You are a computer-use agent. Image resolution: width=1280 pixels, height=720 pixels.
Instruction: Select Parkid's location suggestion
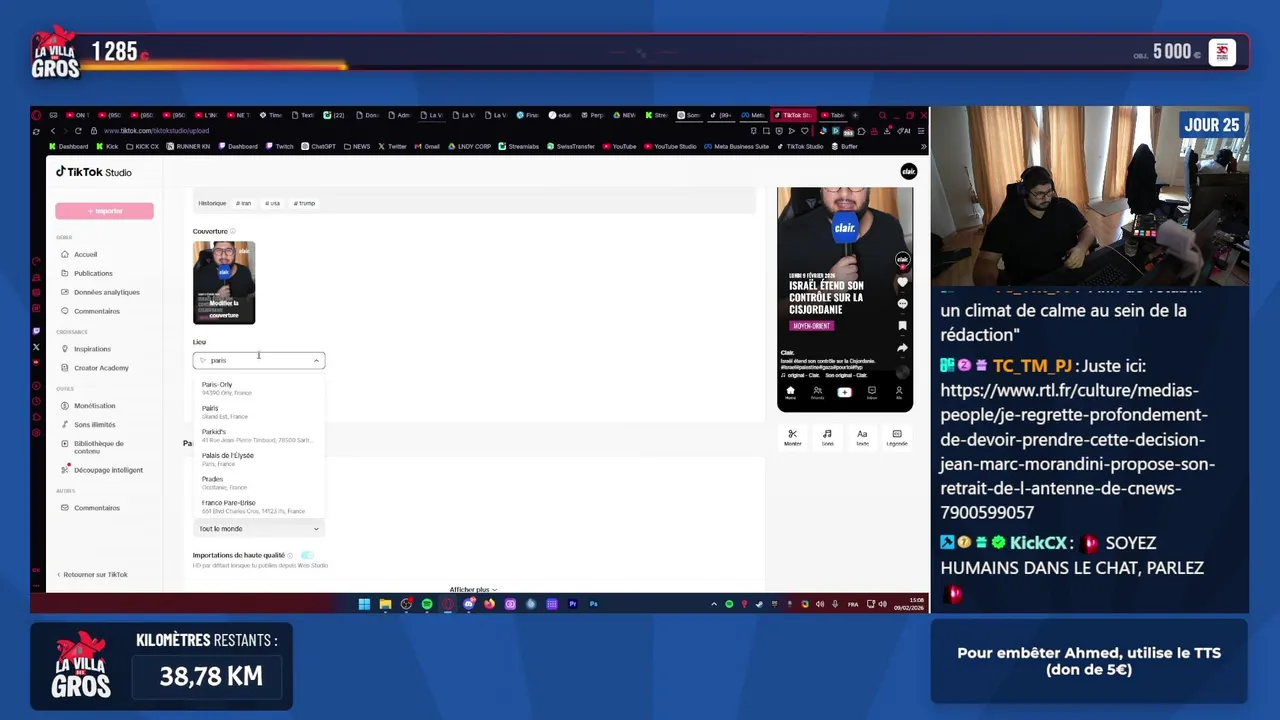[259, 435]
